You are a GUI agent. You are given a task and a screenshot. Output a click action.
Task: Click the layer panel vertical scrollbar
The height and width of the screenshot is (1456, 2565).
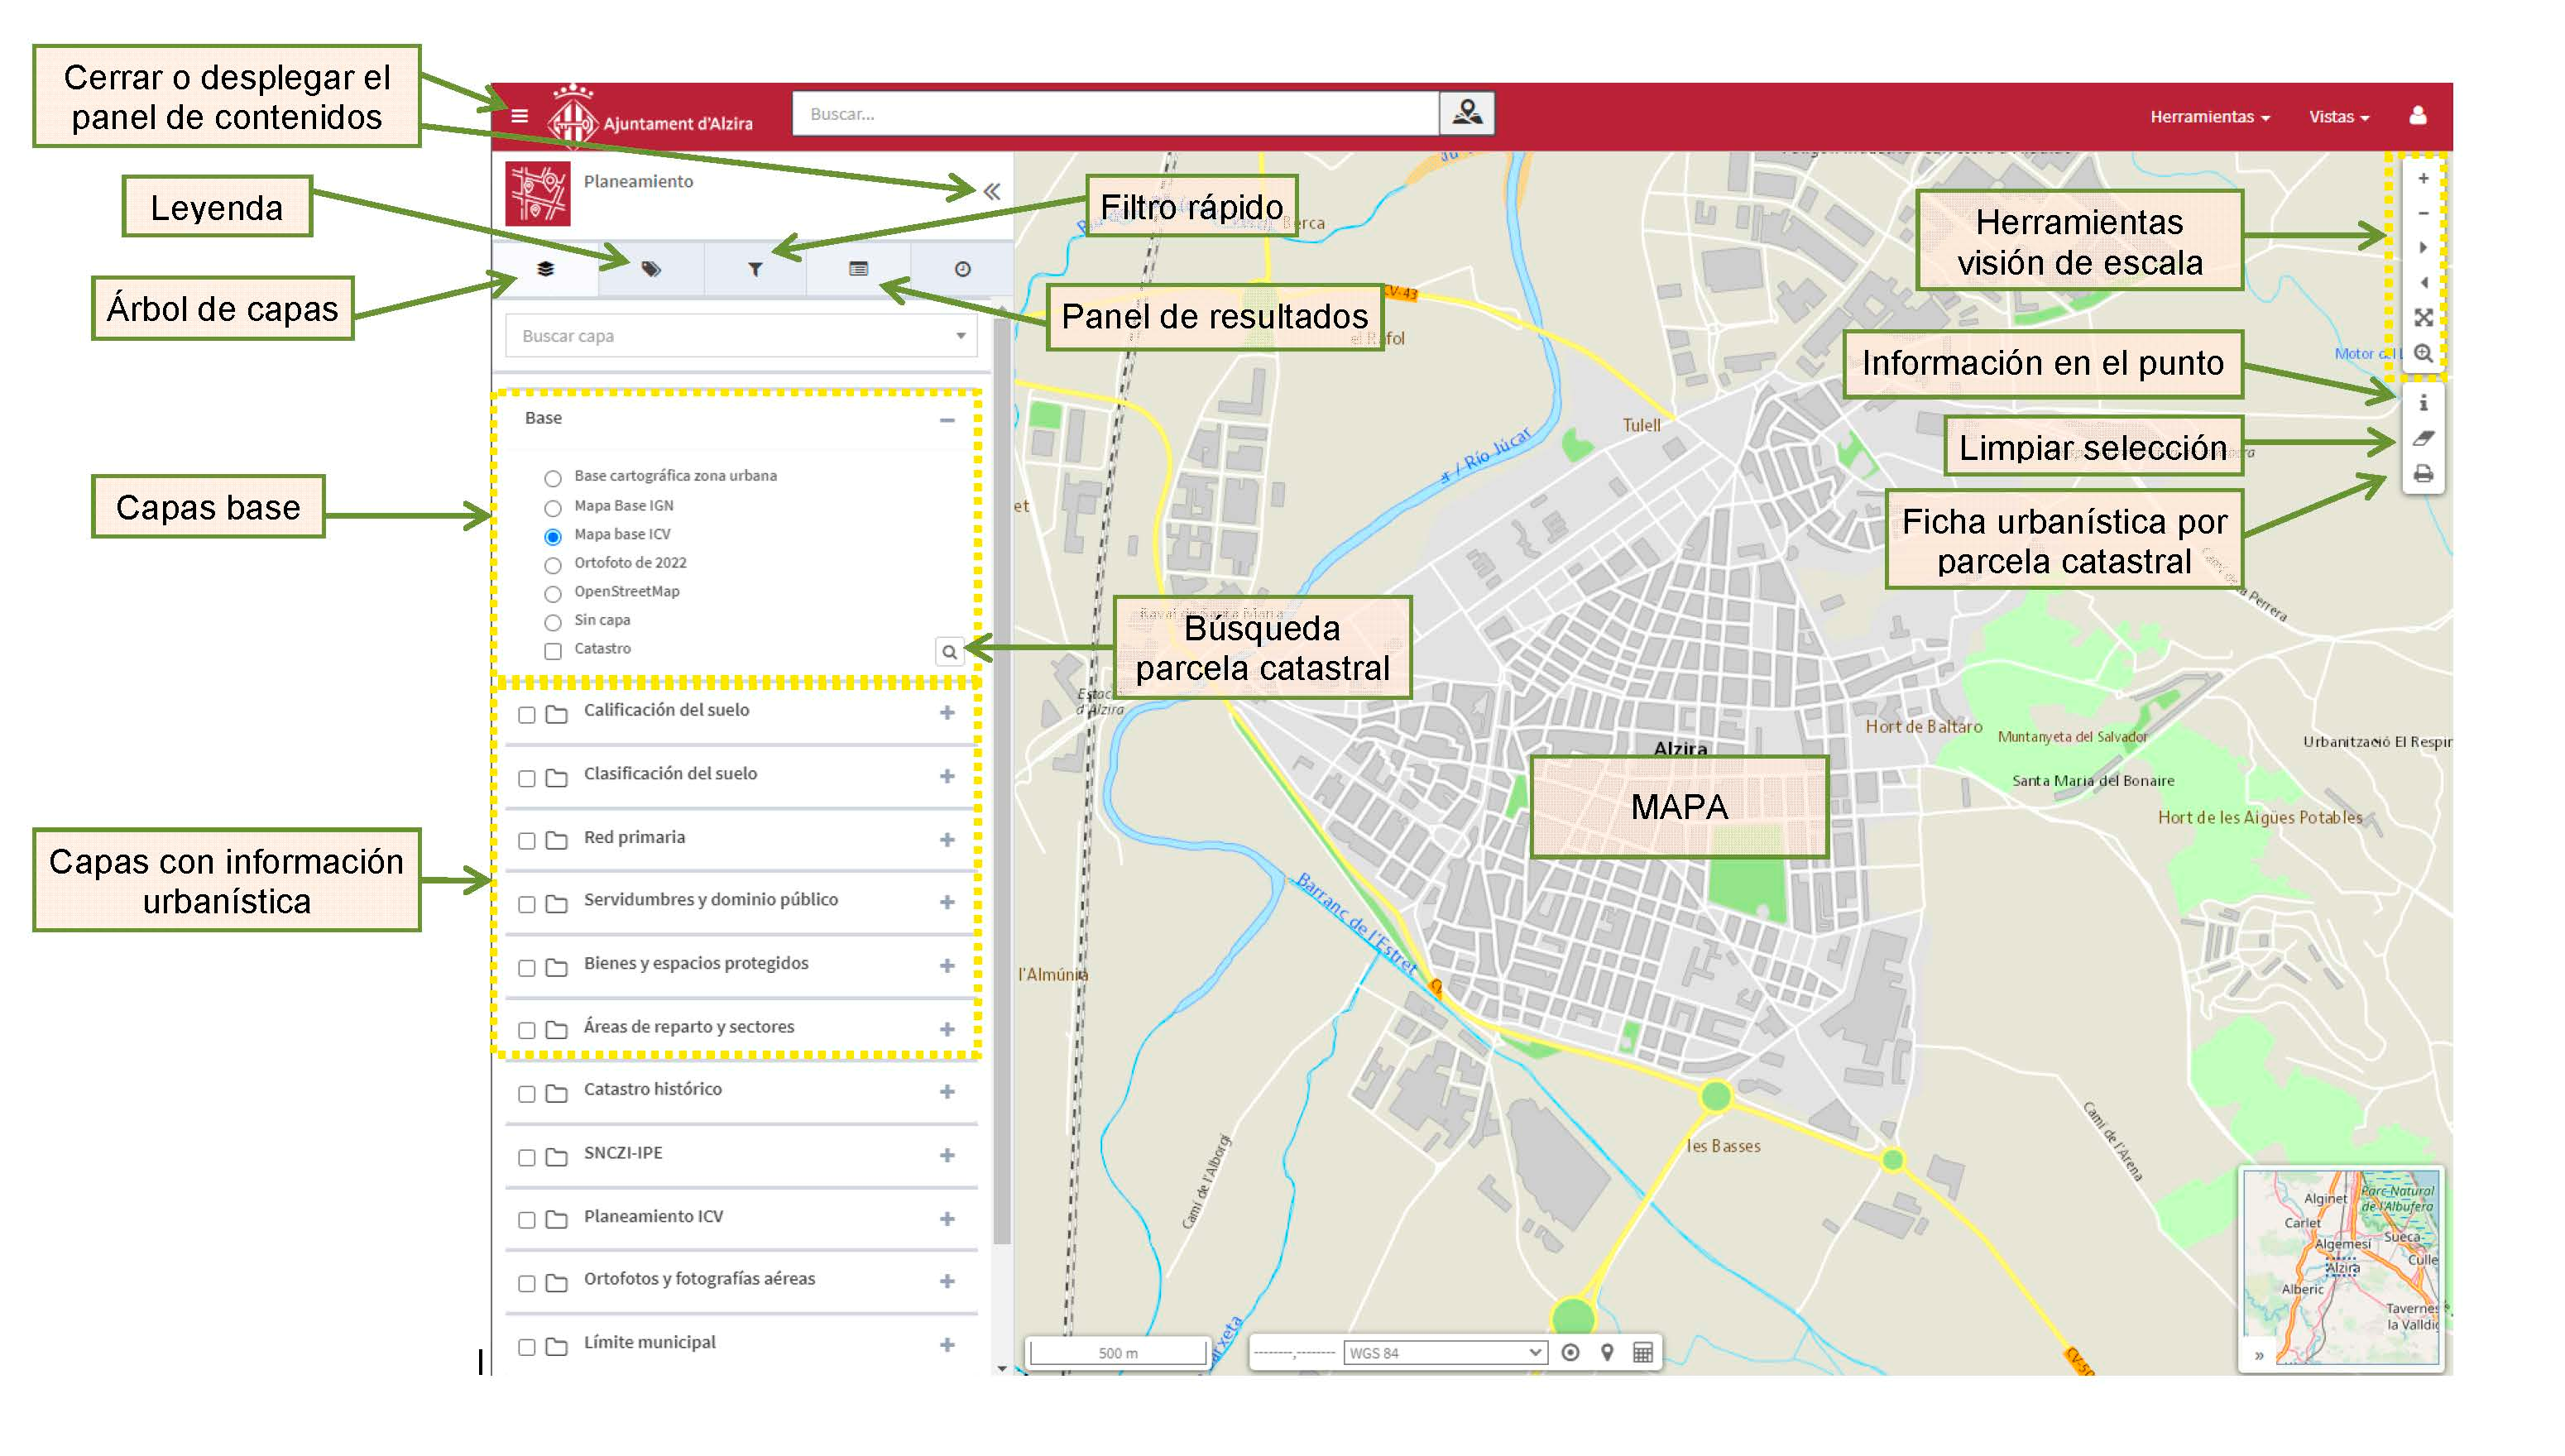coord(1001,780)
